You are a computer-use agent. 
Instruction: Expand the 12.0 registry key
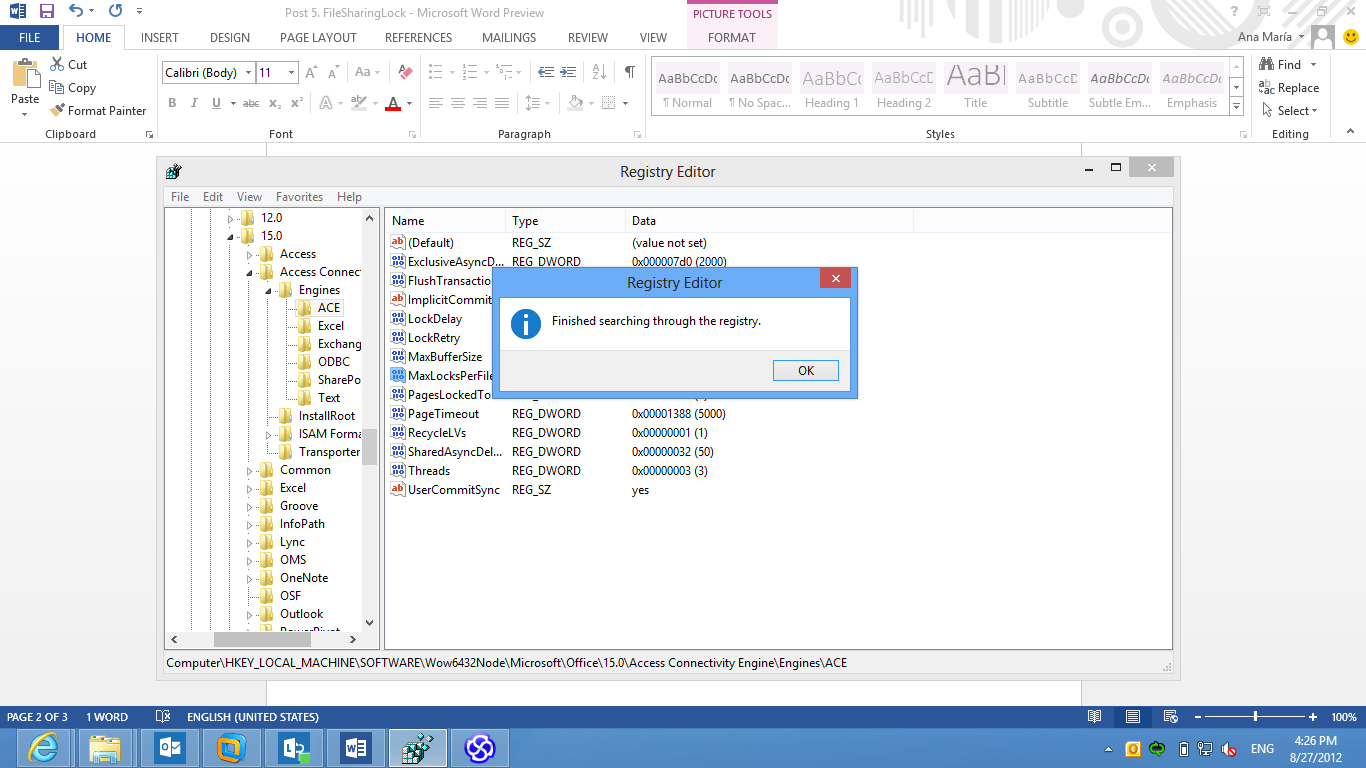click(230, 218)
